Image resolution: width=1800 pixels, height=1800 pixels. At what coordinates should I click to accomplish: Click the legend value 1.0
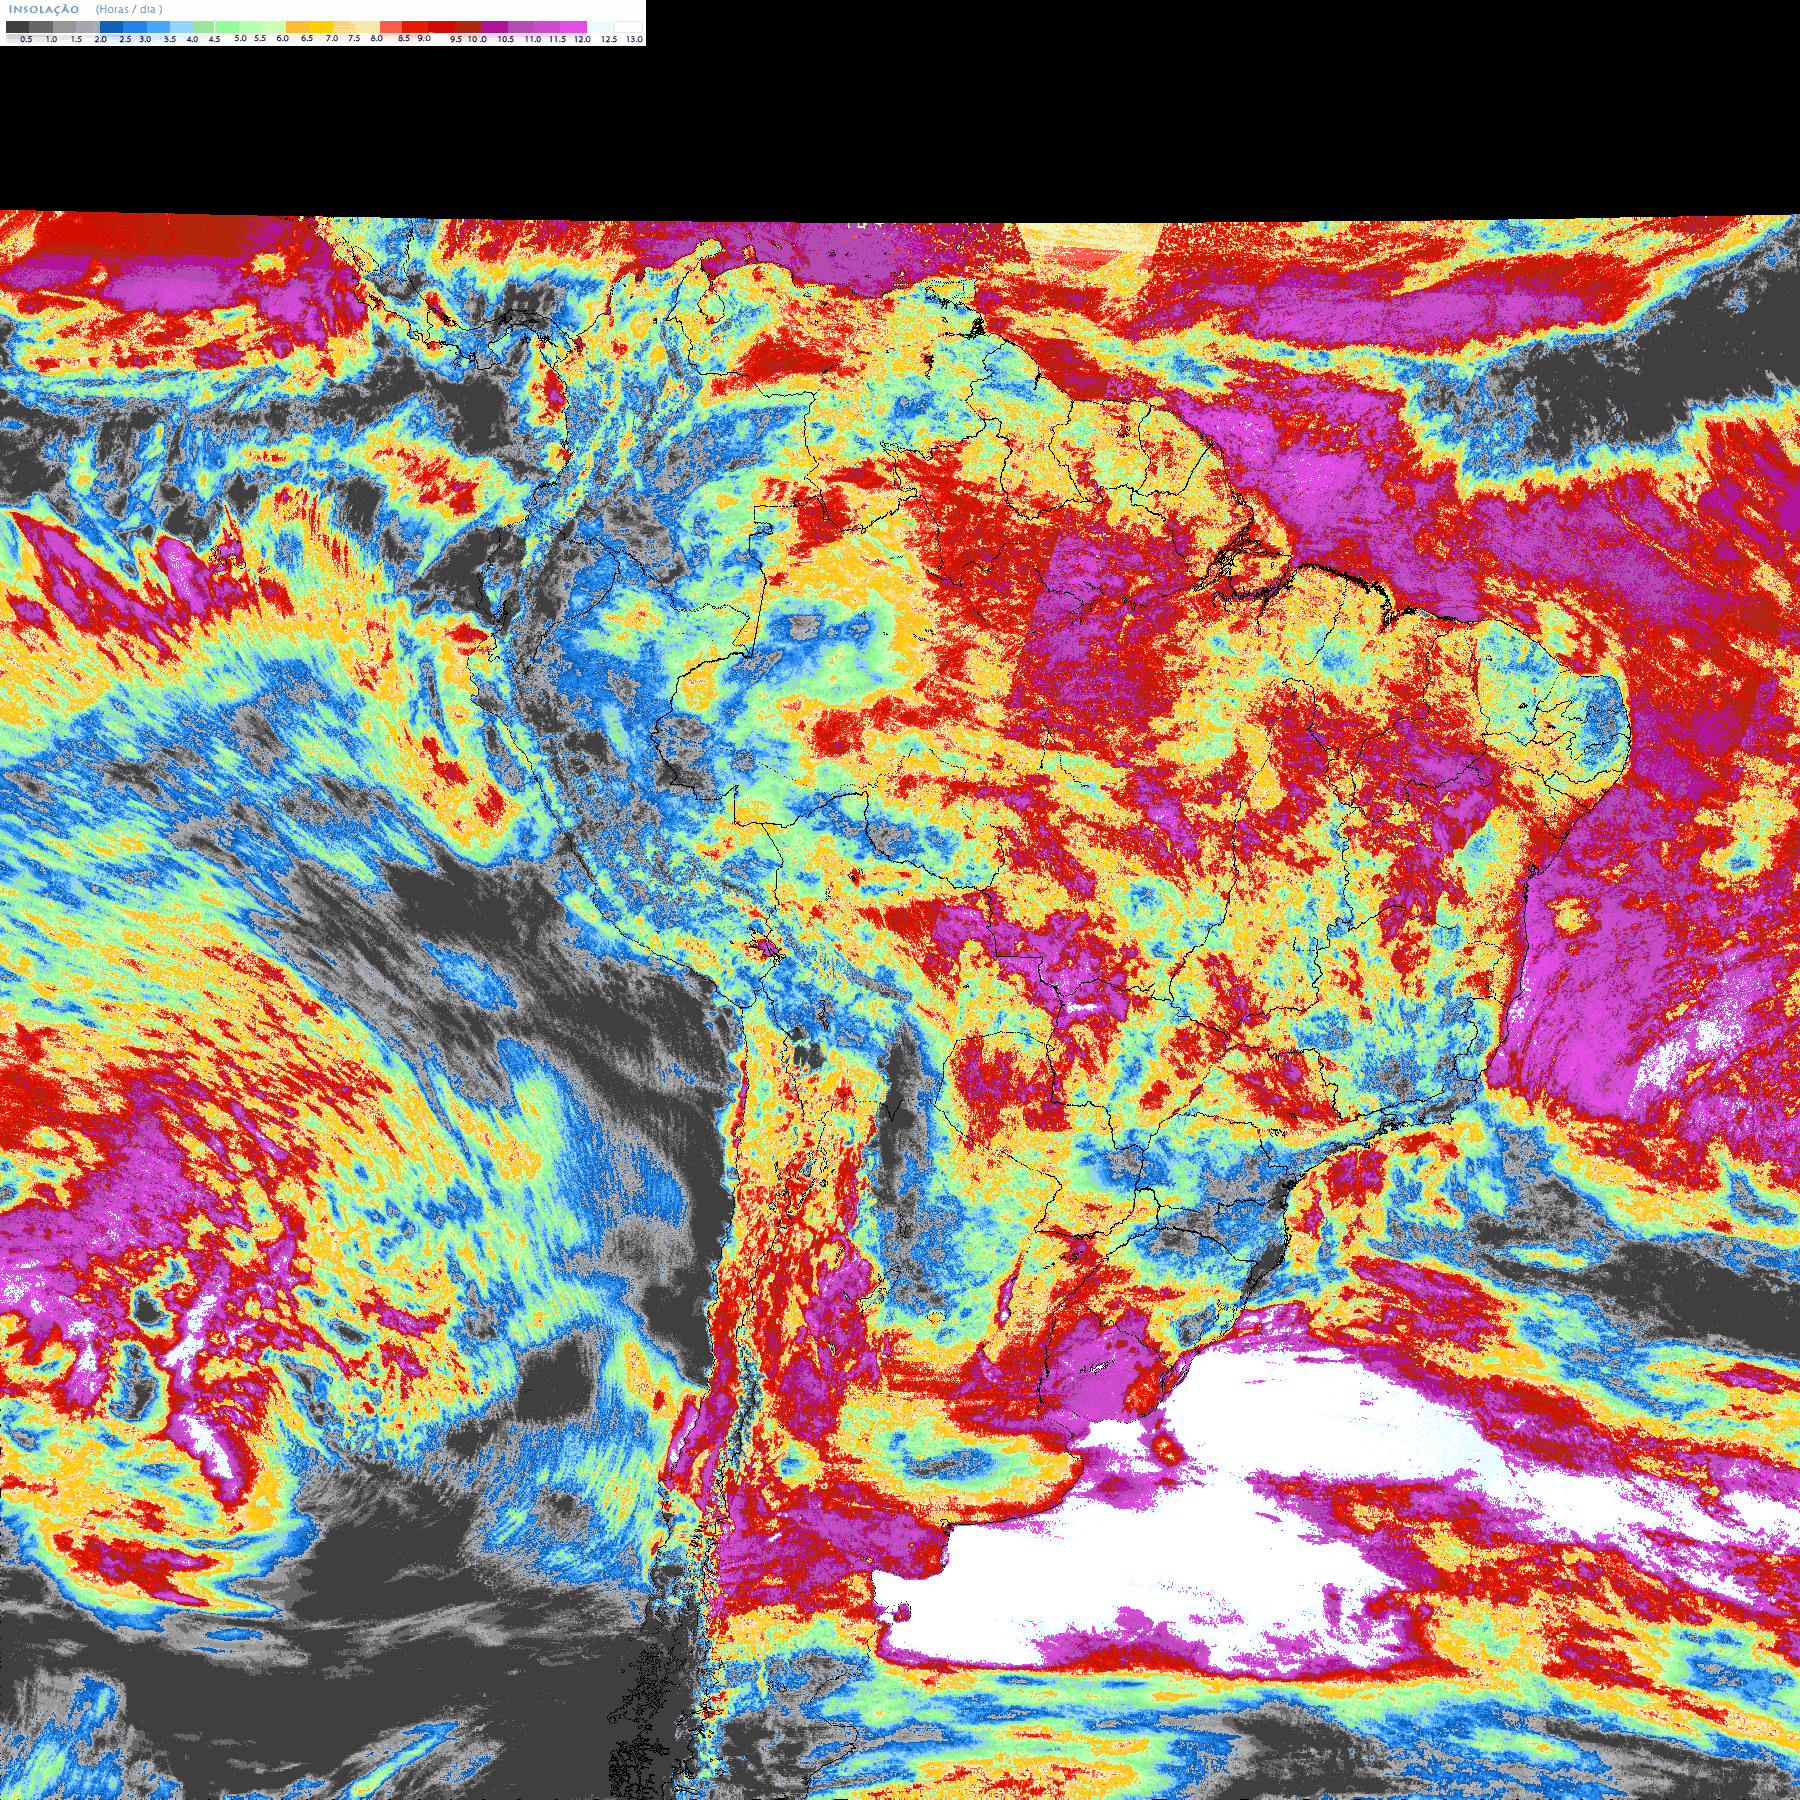[51, 39]
